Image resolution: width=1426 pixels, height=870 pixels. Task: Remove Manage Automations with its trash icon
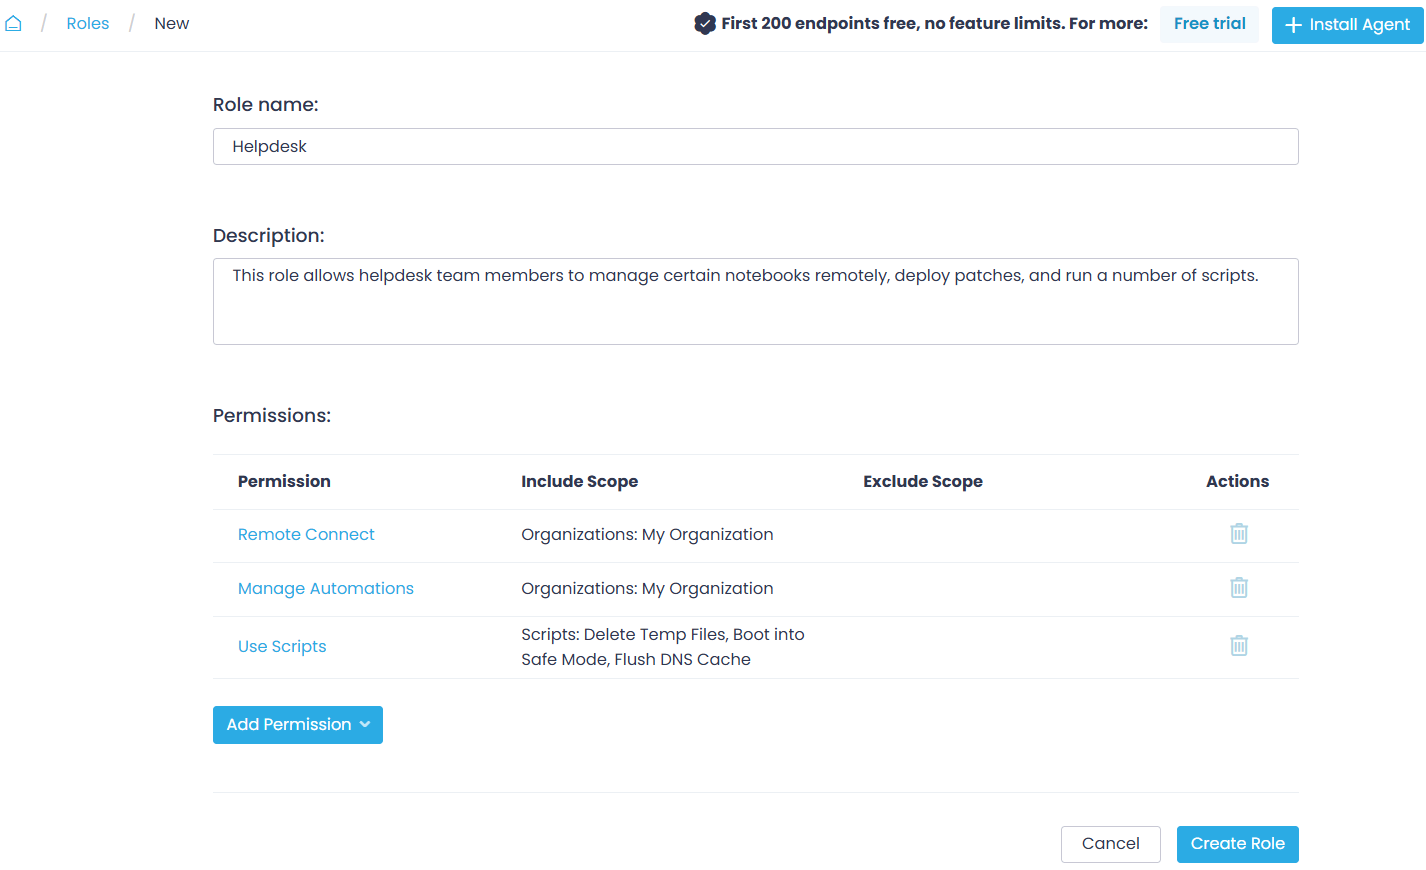pyautogui.click(x=1238, y=588)
